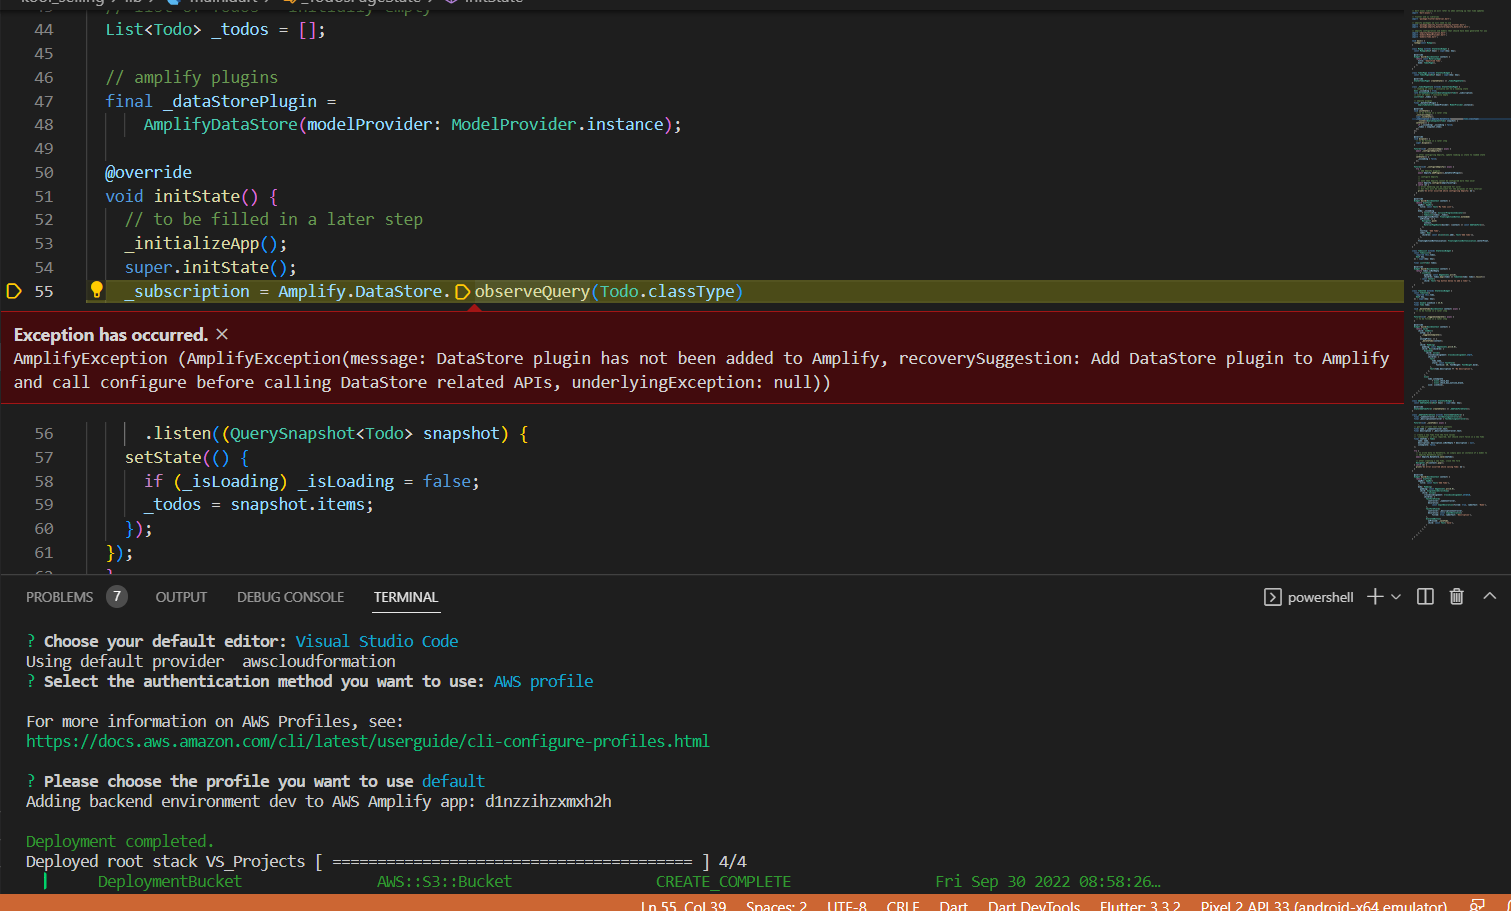Split the terminal panel
Image resolution: width=1511 pixels, height=911 pixels.
[1426, 597]
